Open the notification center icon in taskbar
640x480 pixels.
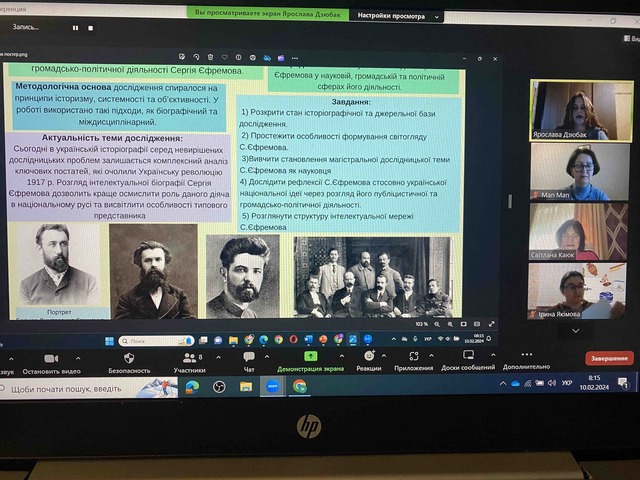point(623,382)
